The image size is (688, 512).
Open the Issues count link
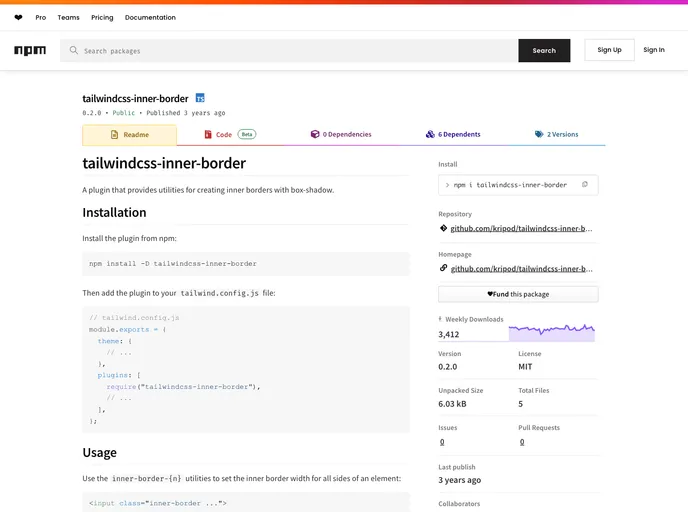(442, 442)
